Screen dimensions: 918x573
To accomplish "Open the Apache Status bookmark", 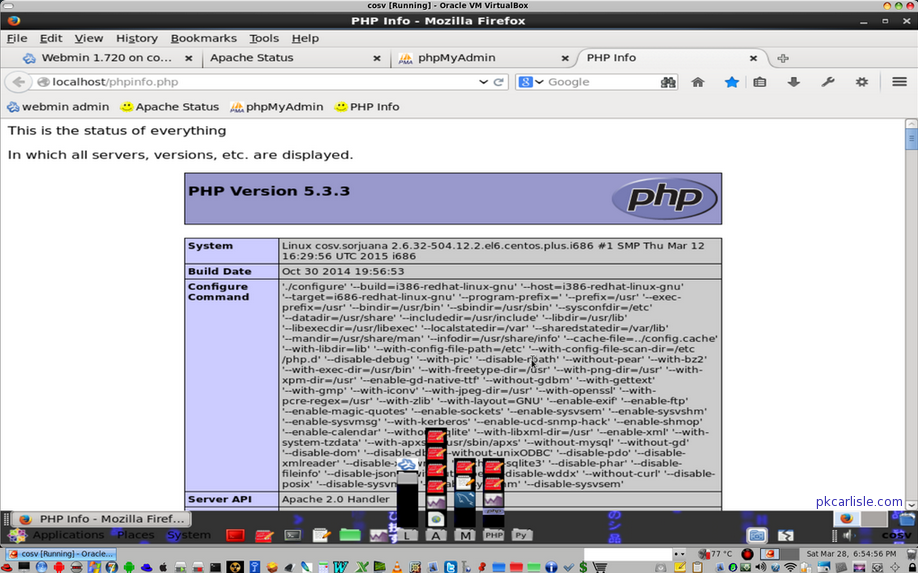I will coord(169,107).
